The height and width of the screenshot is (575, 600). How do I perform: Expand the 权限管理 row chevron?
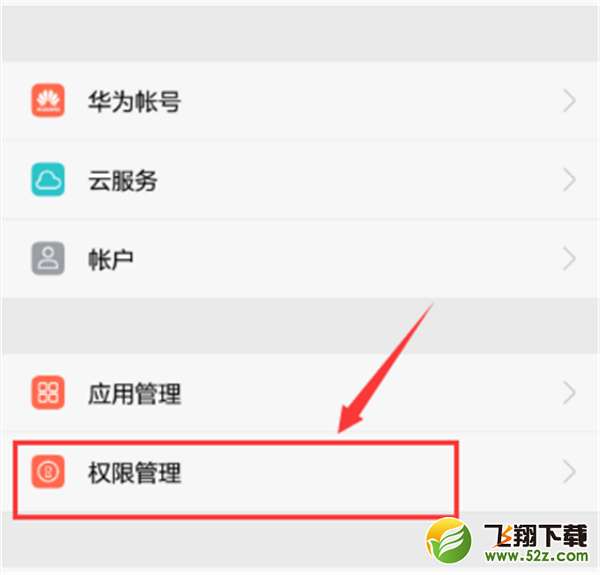click(569, 472)
